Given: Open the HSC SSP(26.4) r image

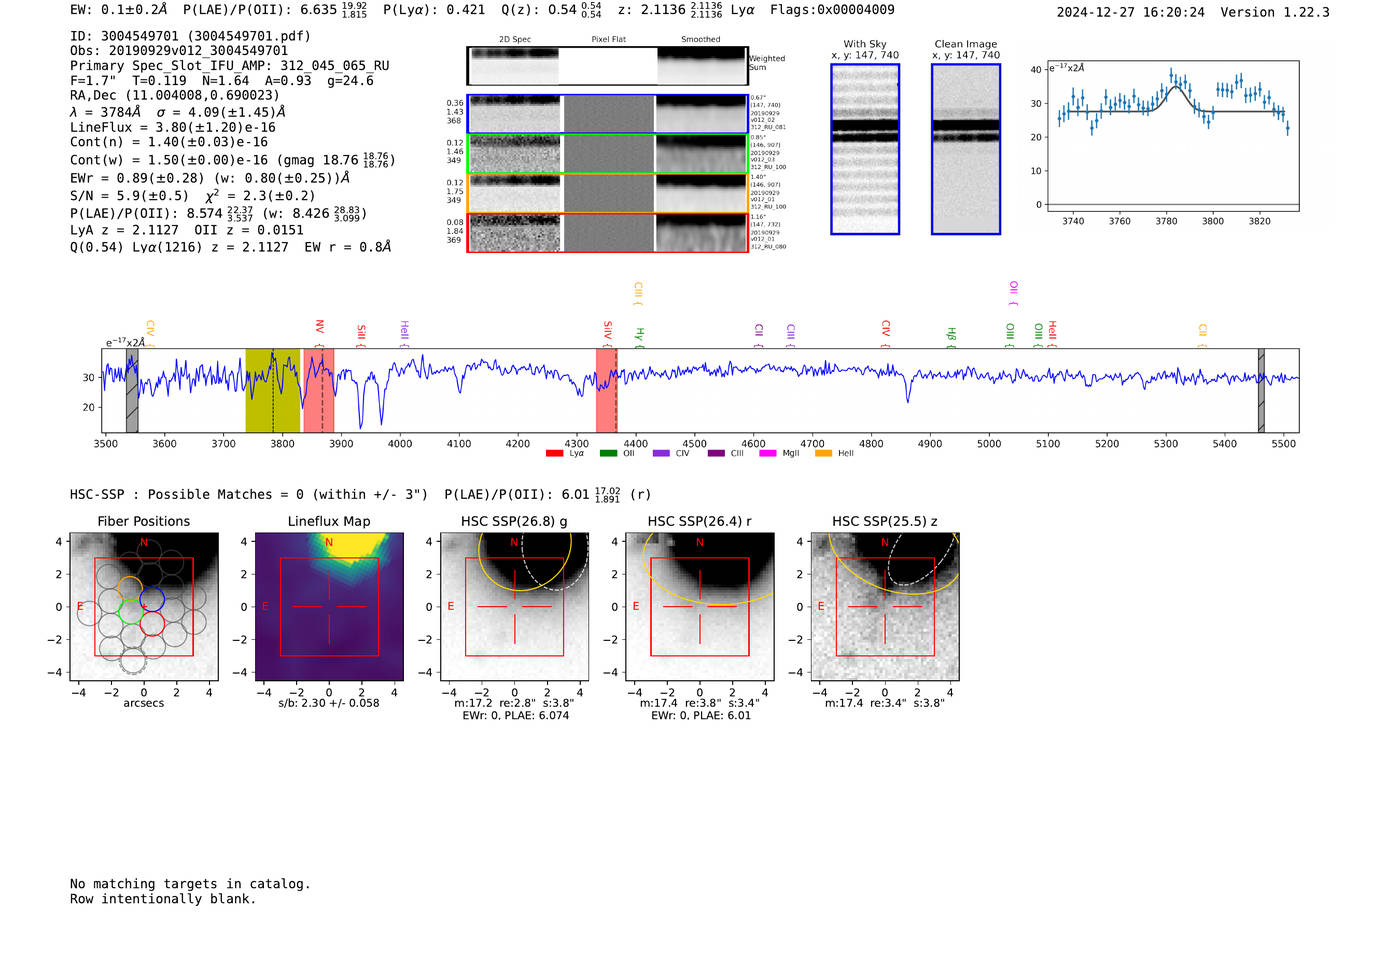Looking at the screenshot, I should [x=700, y=606].
